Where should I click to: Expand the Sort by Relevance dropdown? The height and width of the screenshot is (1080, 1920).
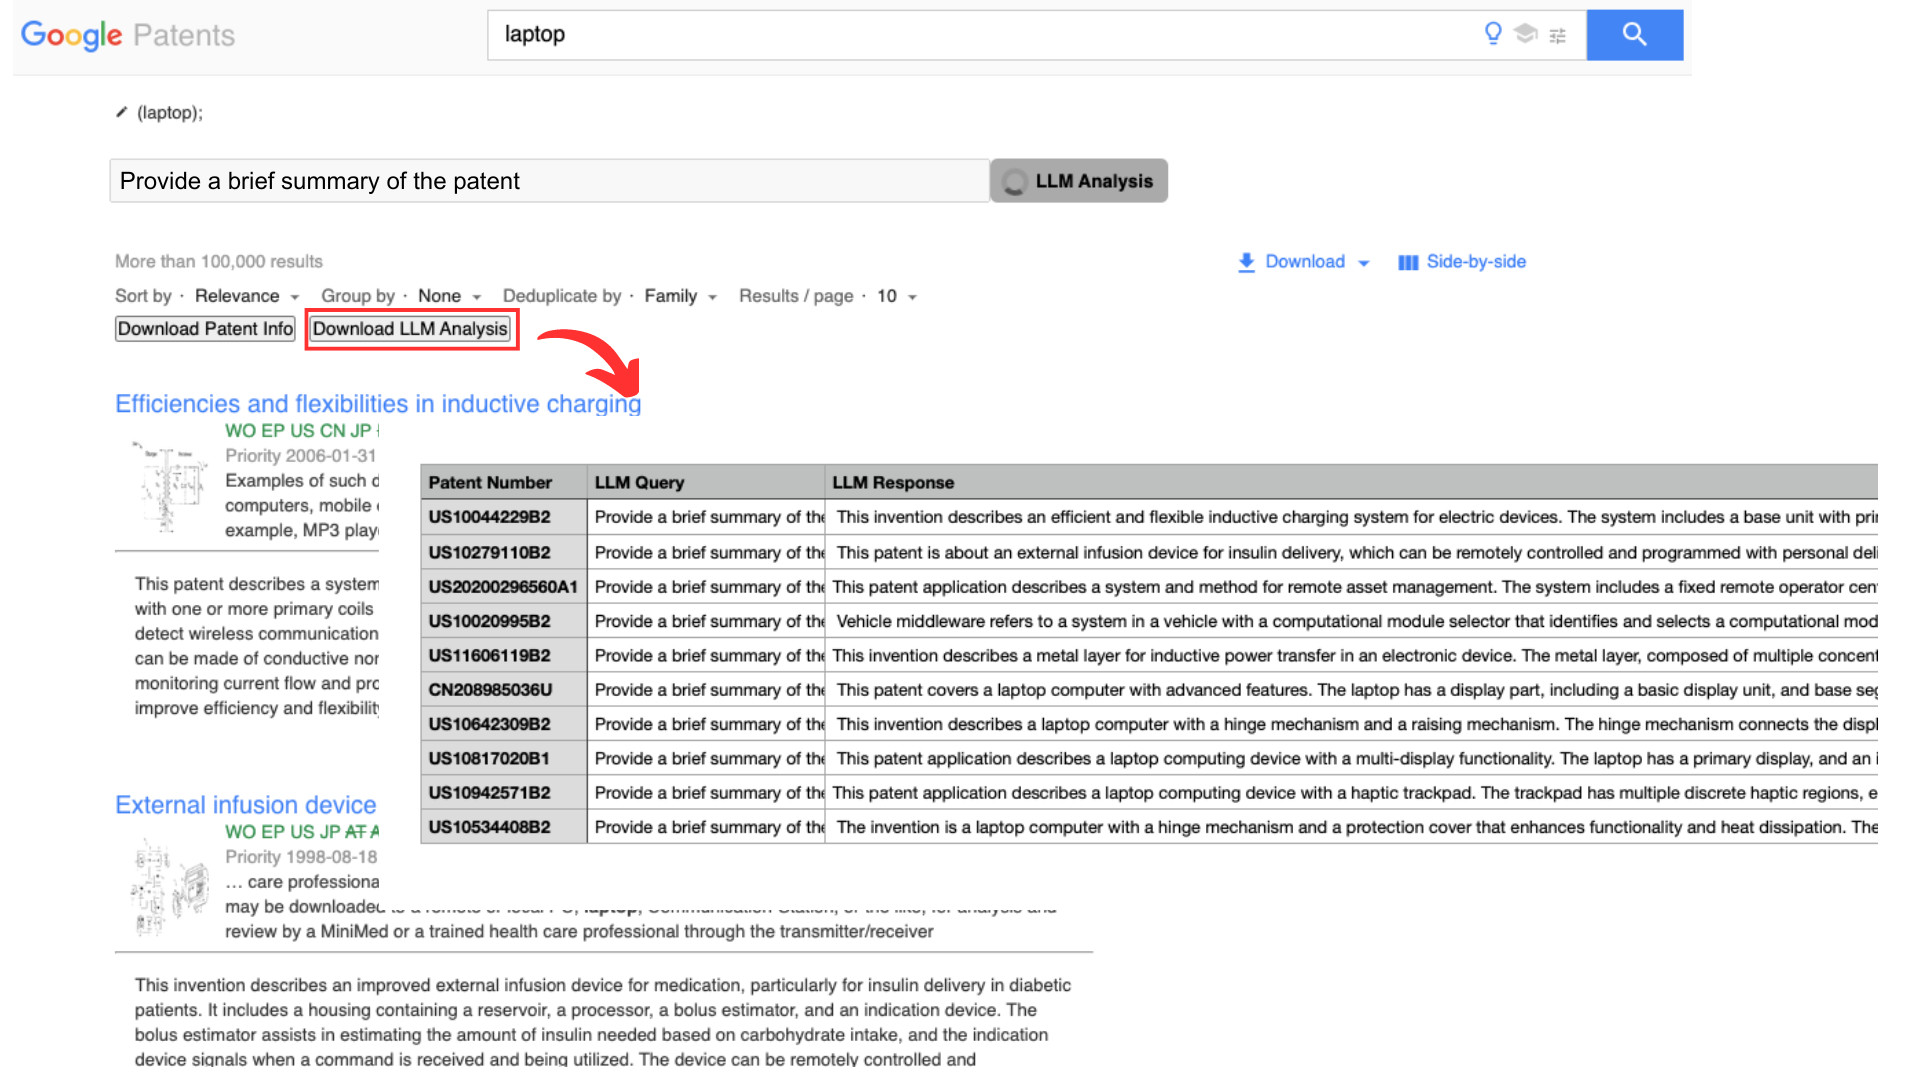point(247,296)
